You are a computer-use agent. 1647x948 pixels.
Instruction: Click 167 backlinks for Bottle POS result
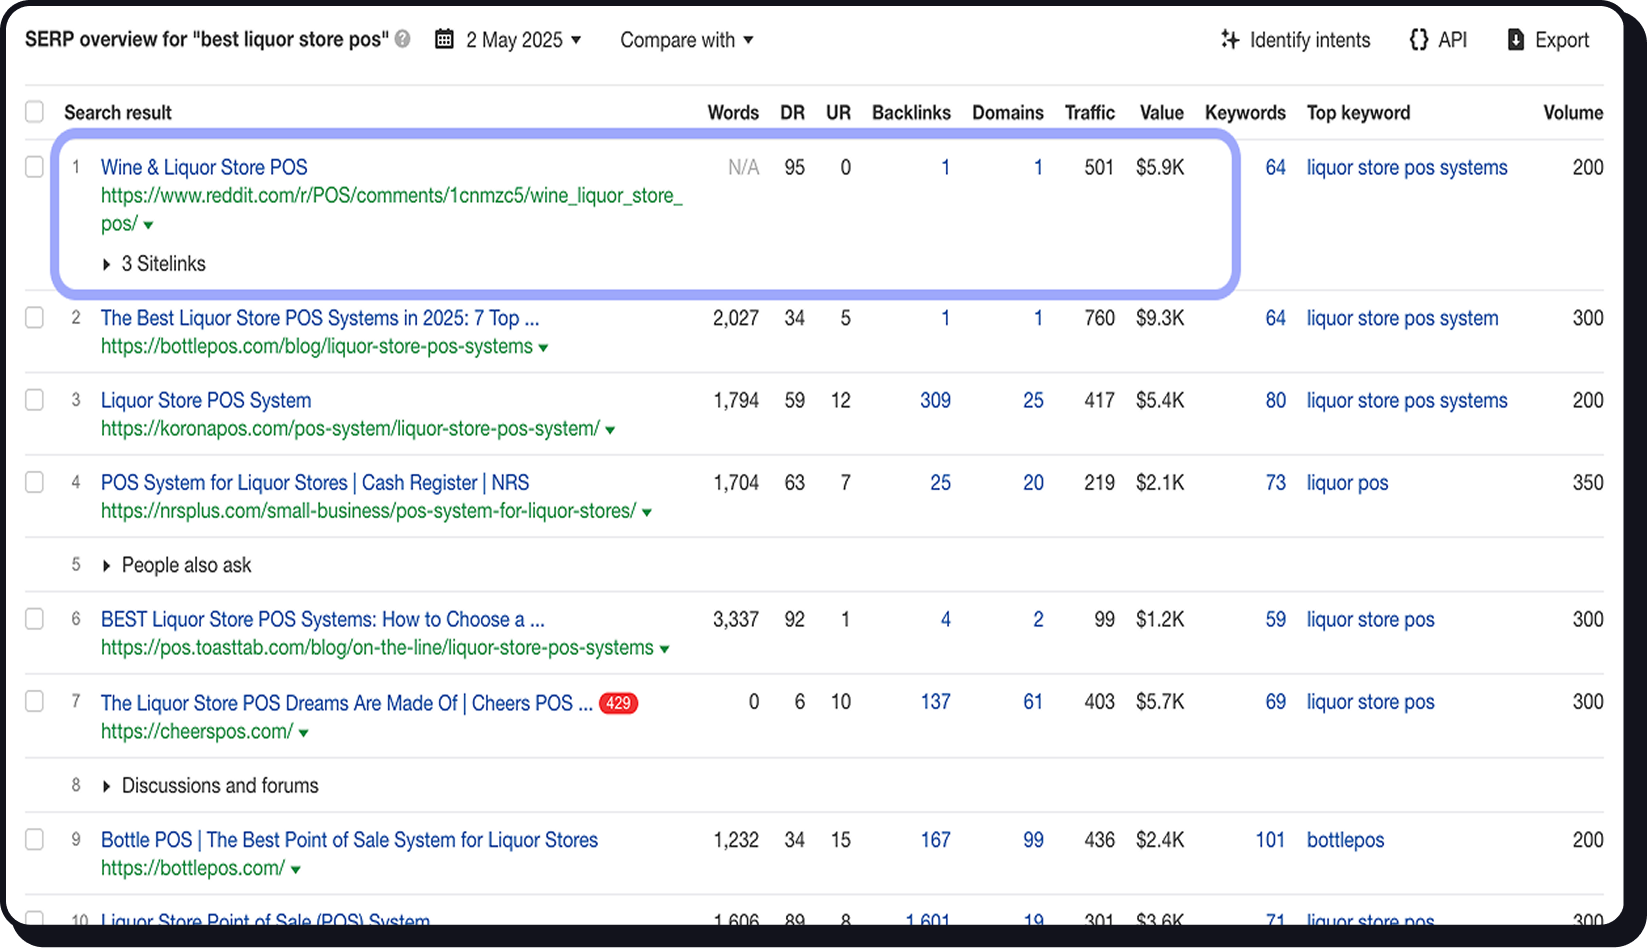(x=935, y=839)
